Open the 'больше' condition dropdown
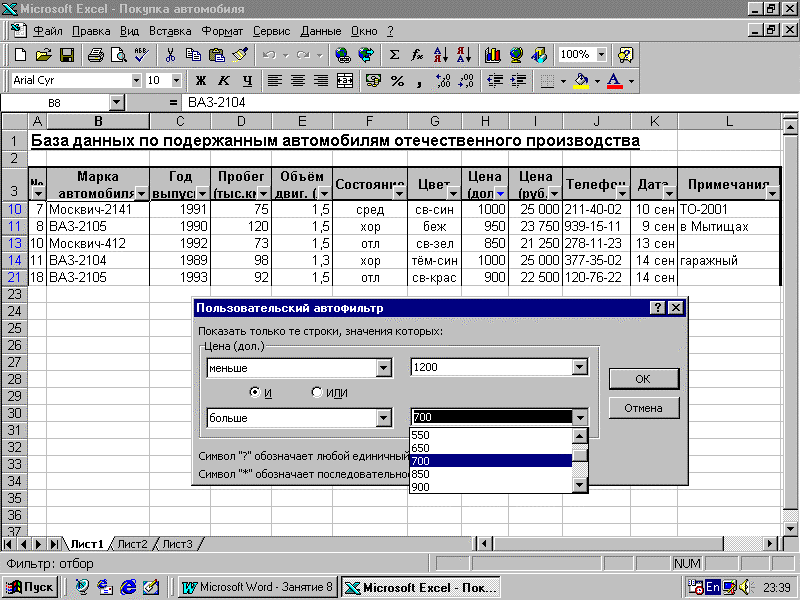The height and width of the screenshot is (600, 800). (384, 418)
